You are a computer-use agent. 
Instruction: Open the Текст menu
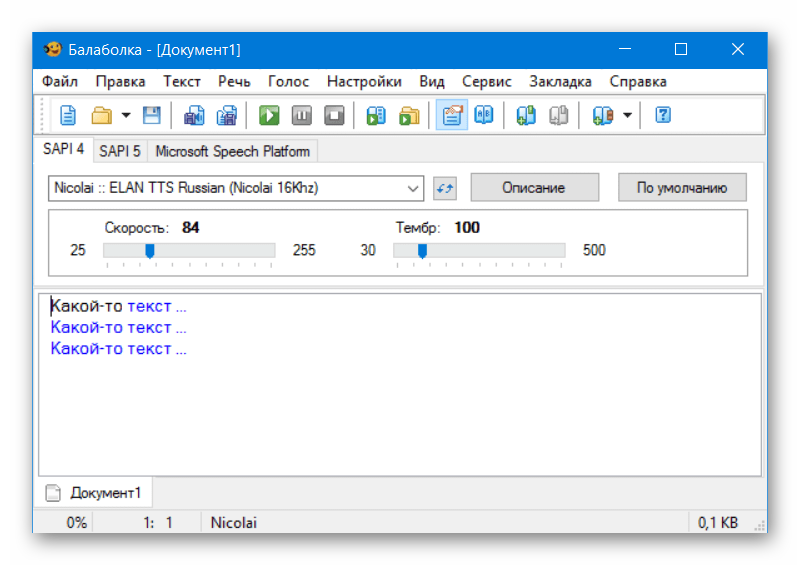[x=182, y=82]
